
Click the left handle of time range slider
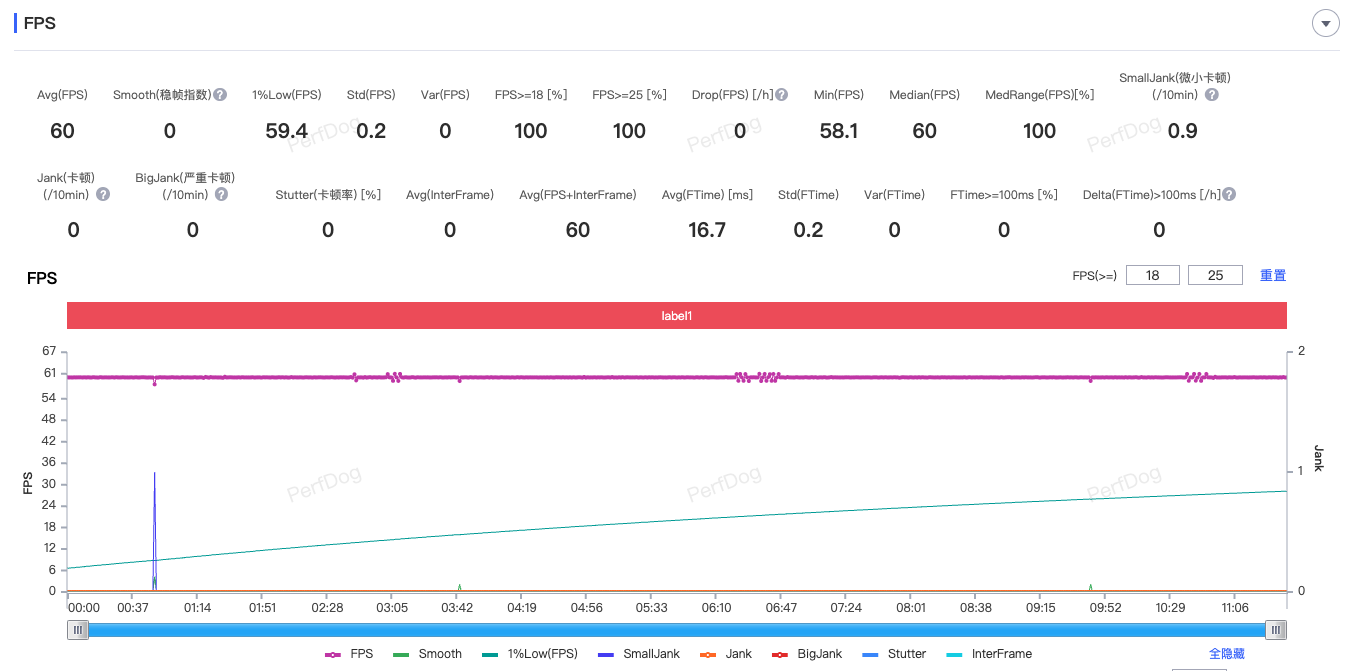pyautogui.click(x=78, y=630)
